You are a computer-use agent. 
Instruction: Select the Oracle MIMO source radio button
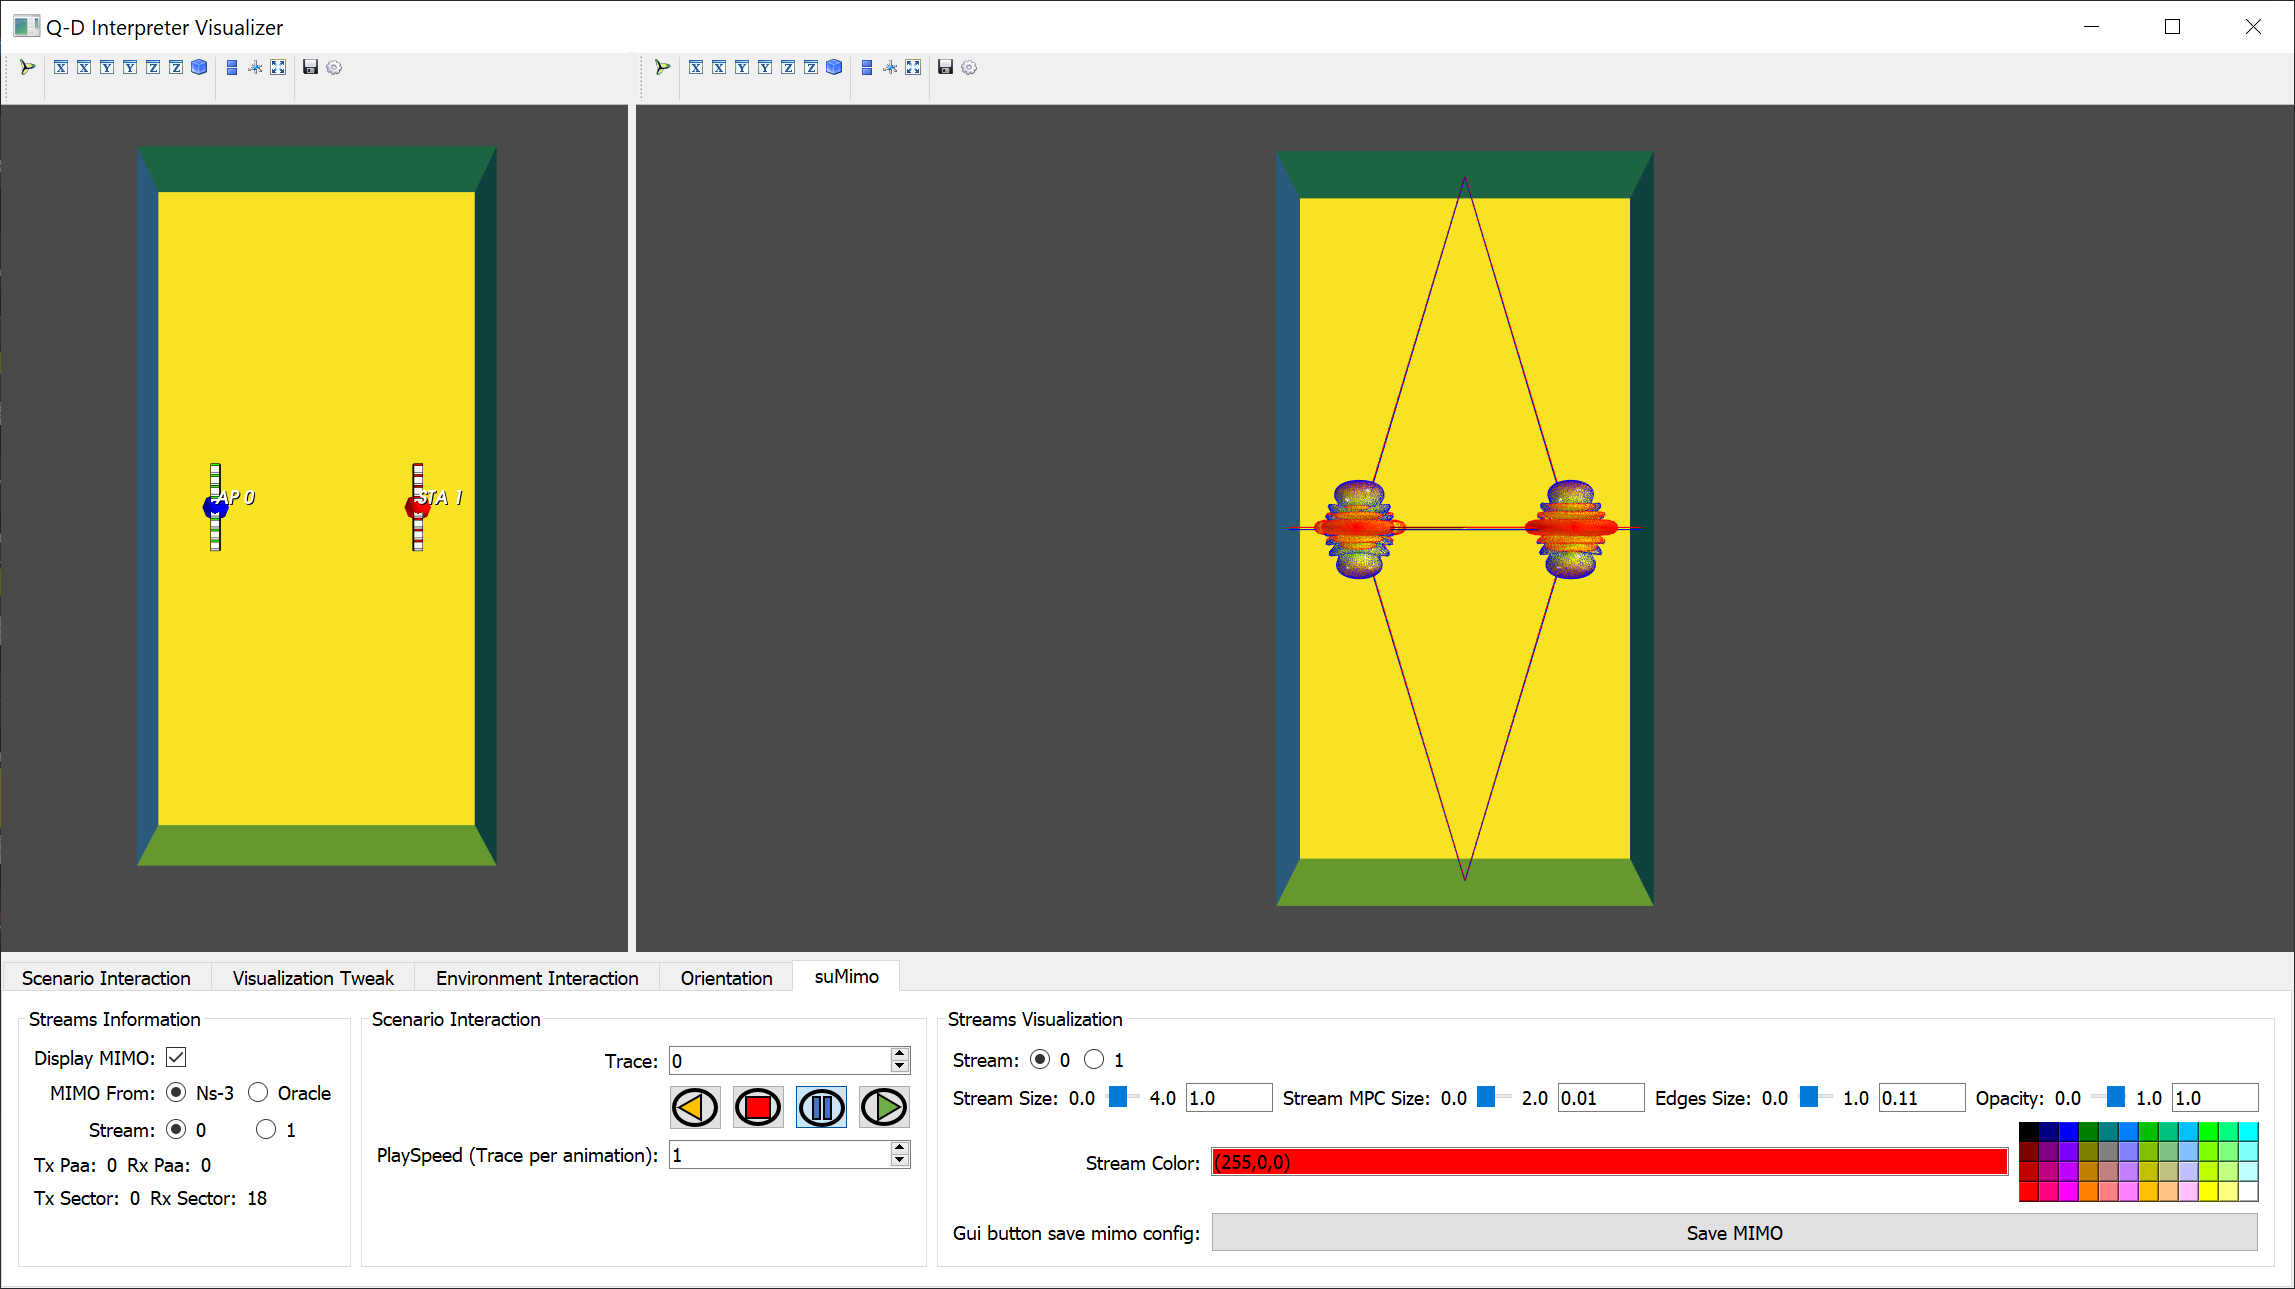tap(258, 1092)
